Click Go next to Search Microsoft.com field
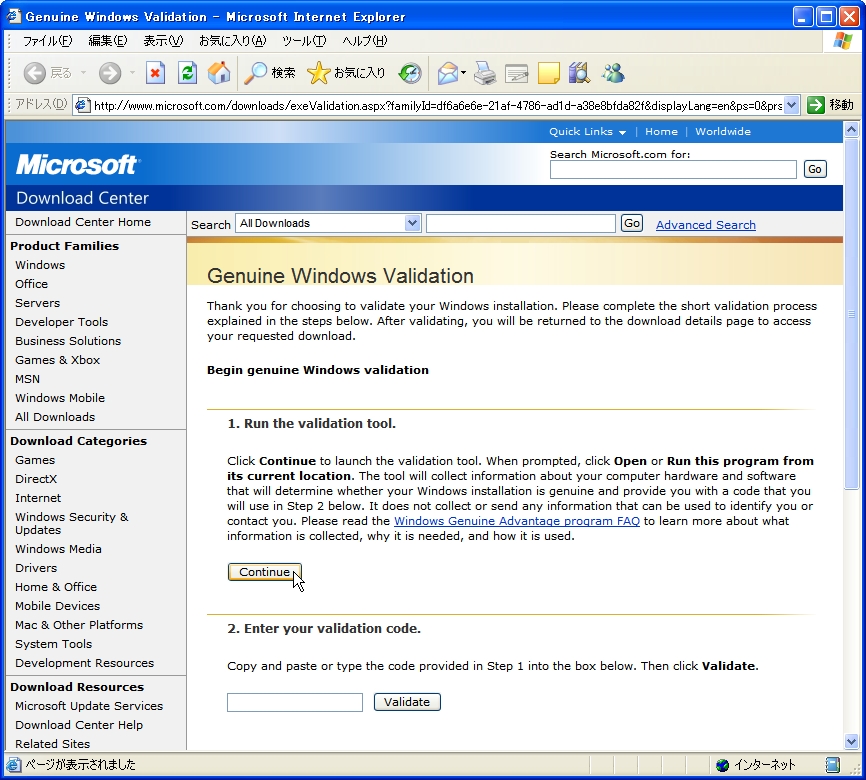 [815, 169]
